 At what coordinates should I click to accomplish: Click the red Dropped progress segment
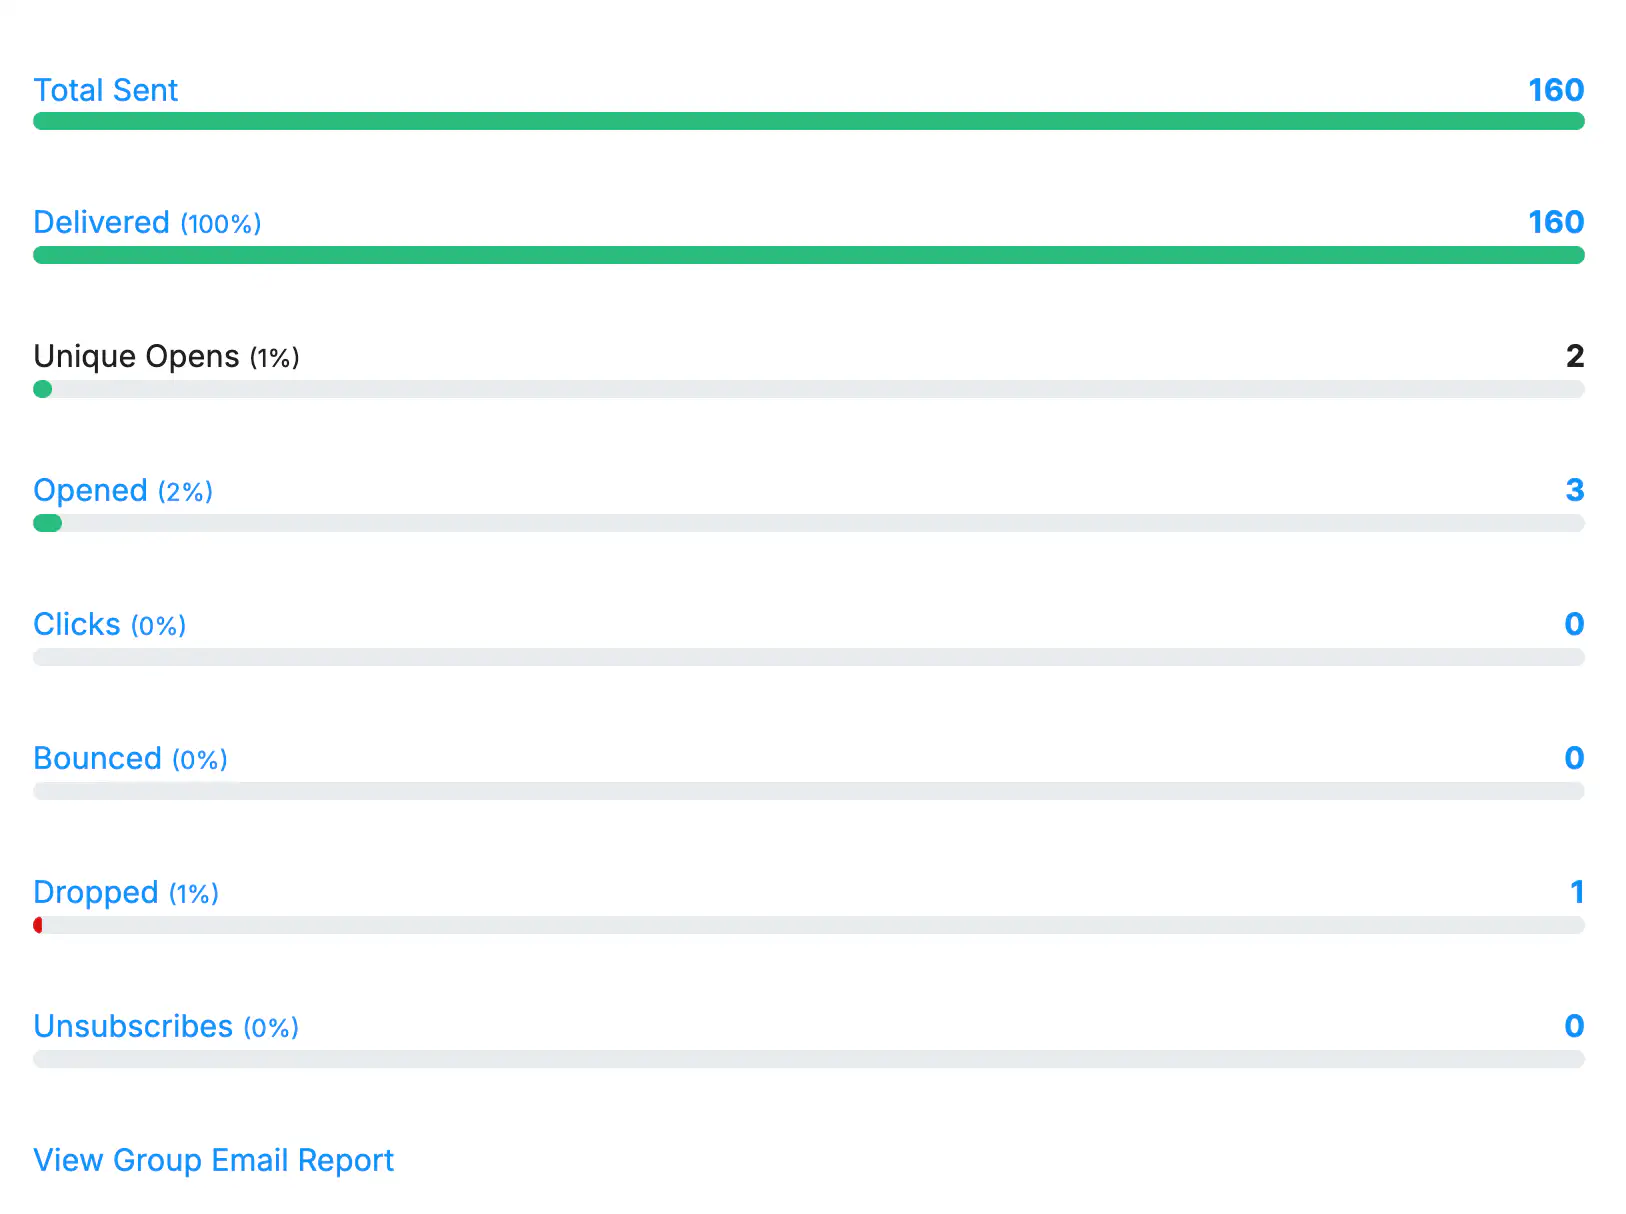[x=39, y=925]
